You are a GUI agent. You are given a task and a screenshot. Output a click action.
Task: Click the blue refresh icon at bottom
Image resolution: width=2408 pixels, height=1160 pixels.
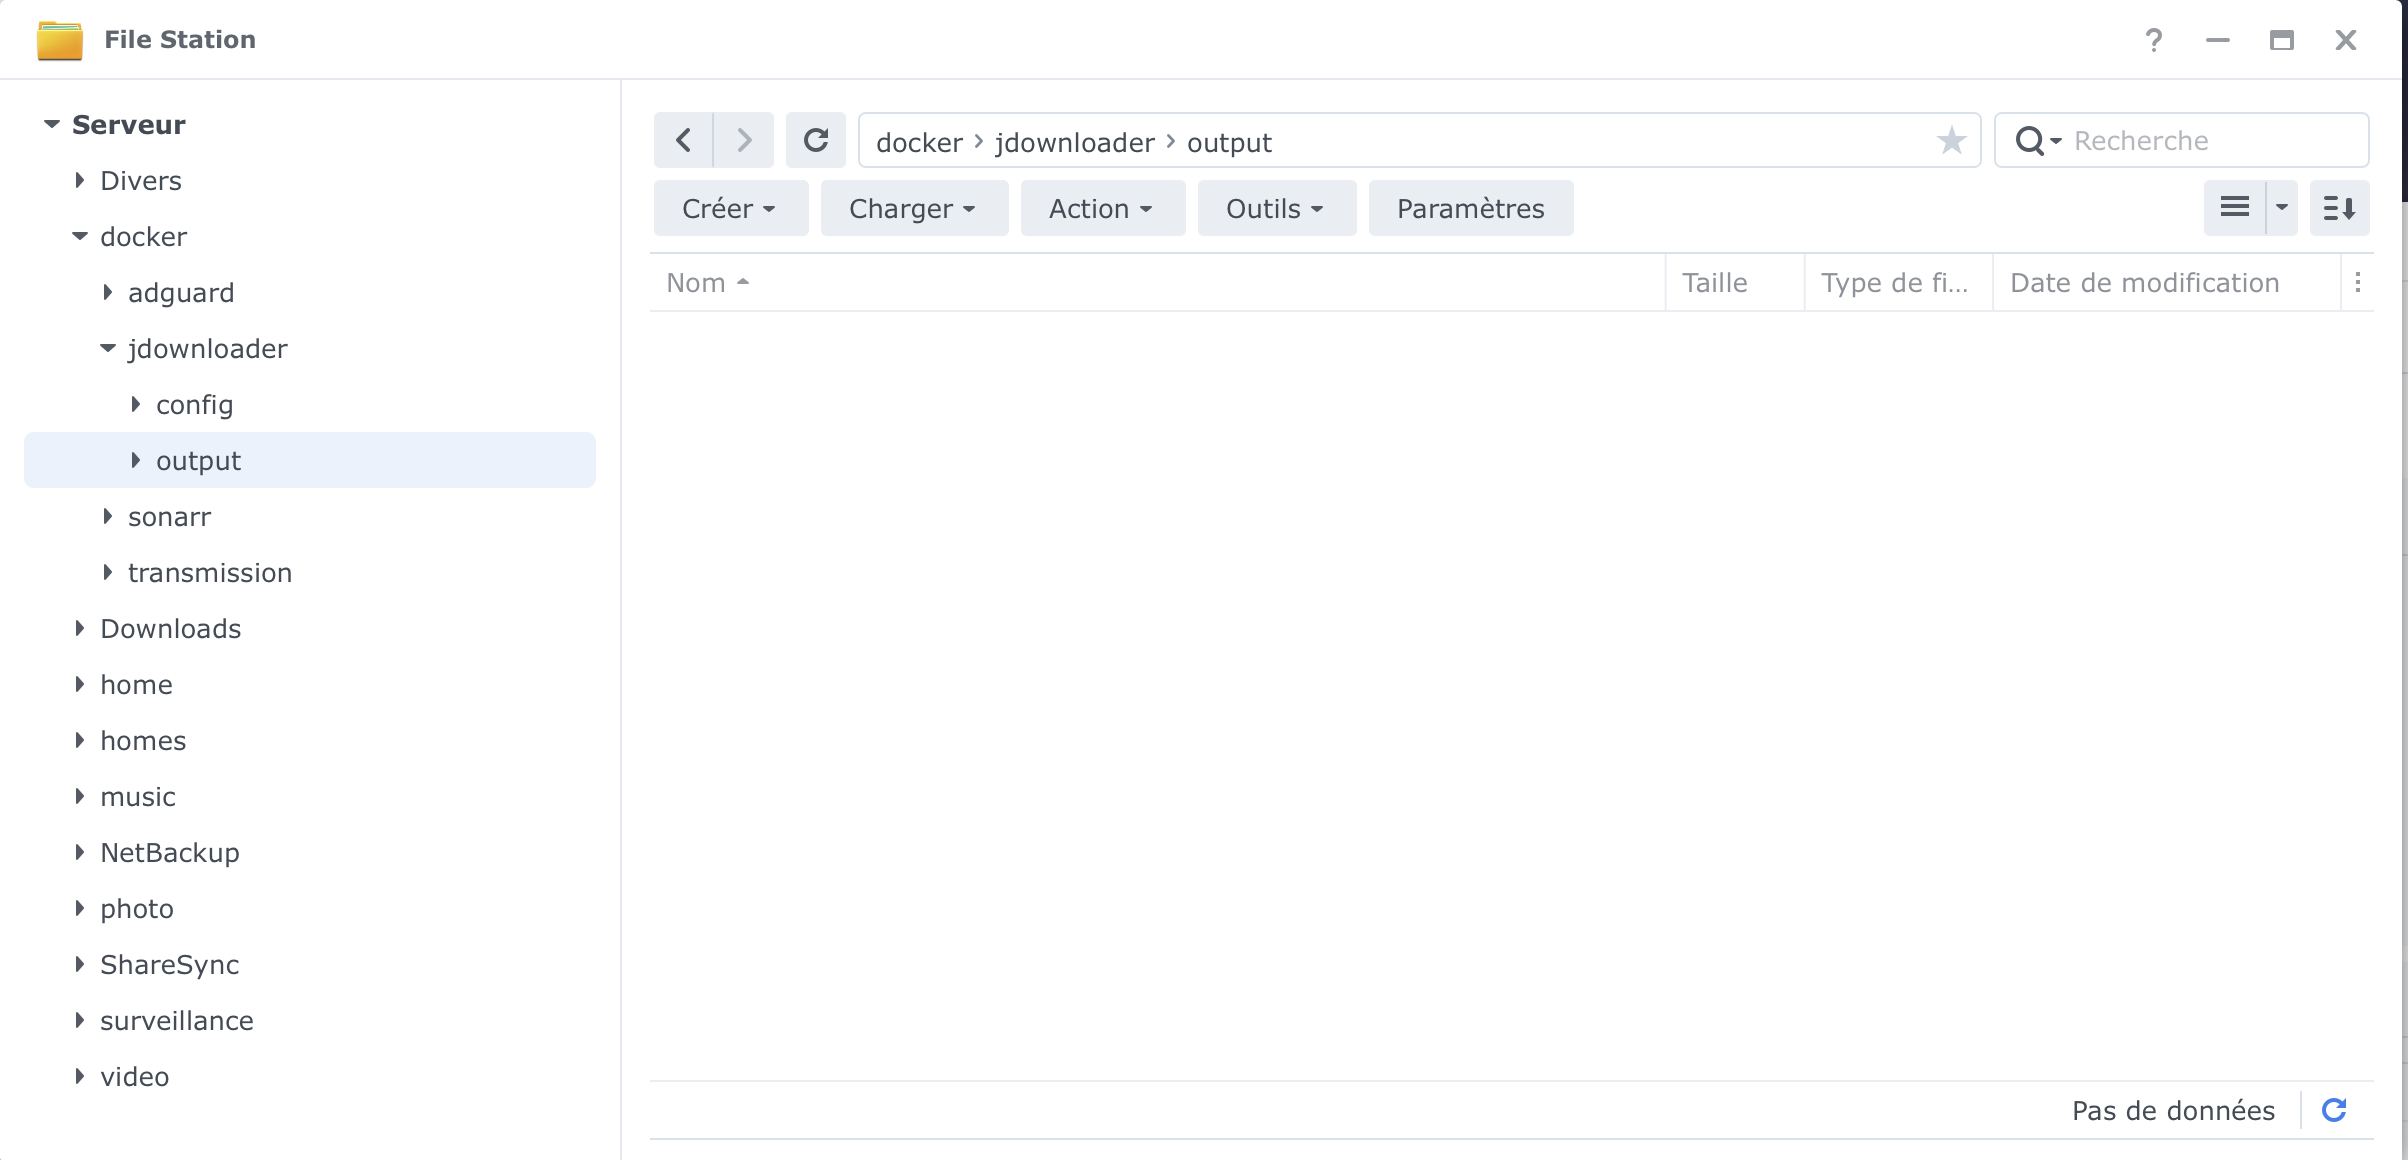click(2334, 1110)
